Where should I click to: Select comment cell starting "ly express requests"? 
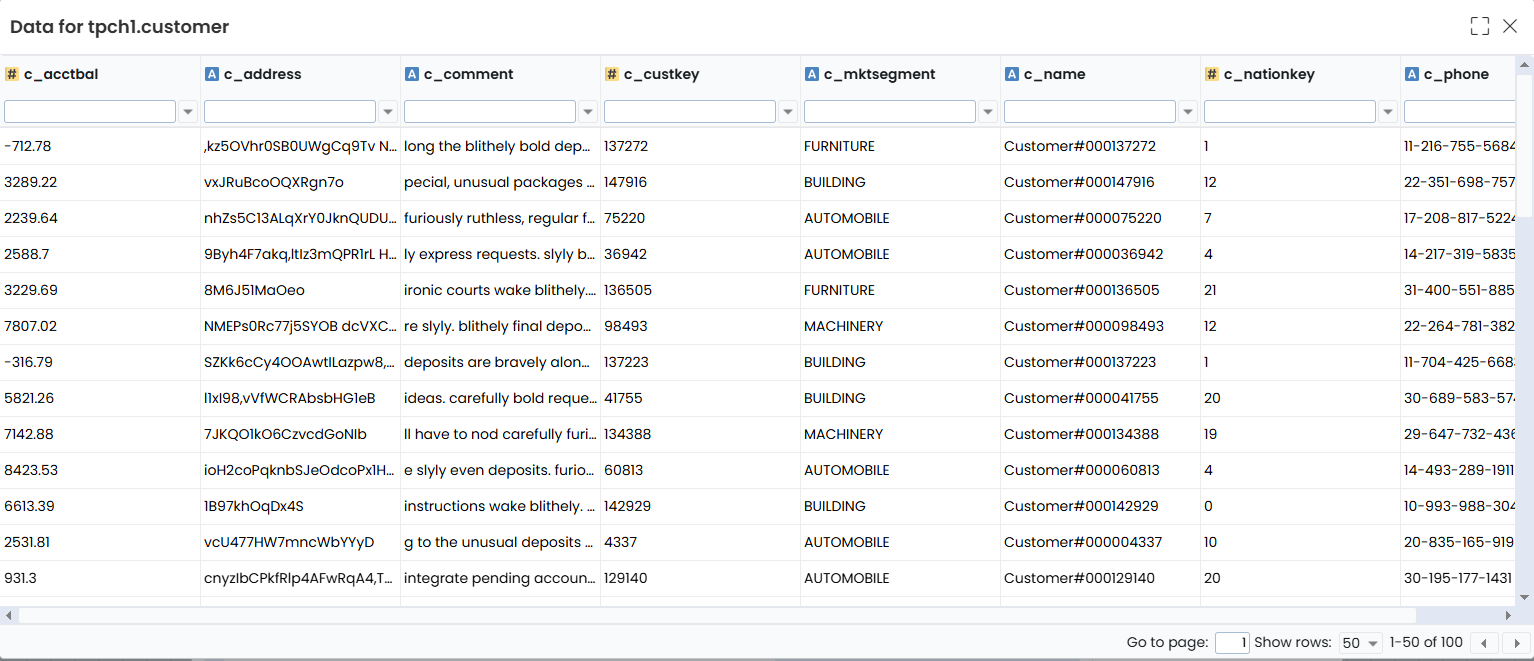tap(500, 254)
